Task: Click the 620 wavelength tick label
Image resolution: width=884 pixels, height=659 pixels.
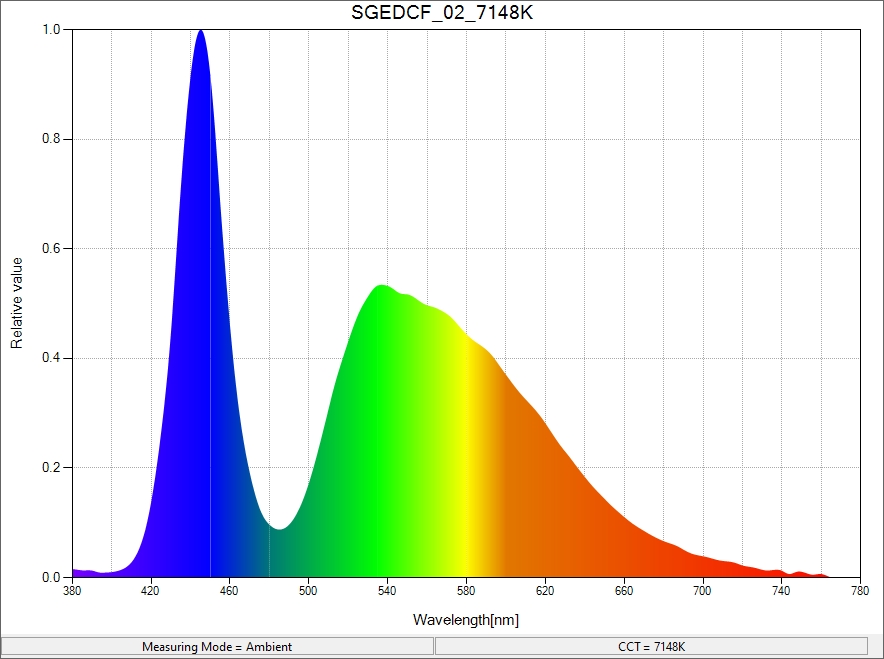Action: 545,592
